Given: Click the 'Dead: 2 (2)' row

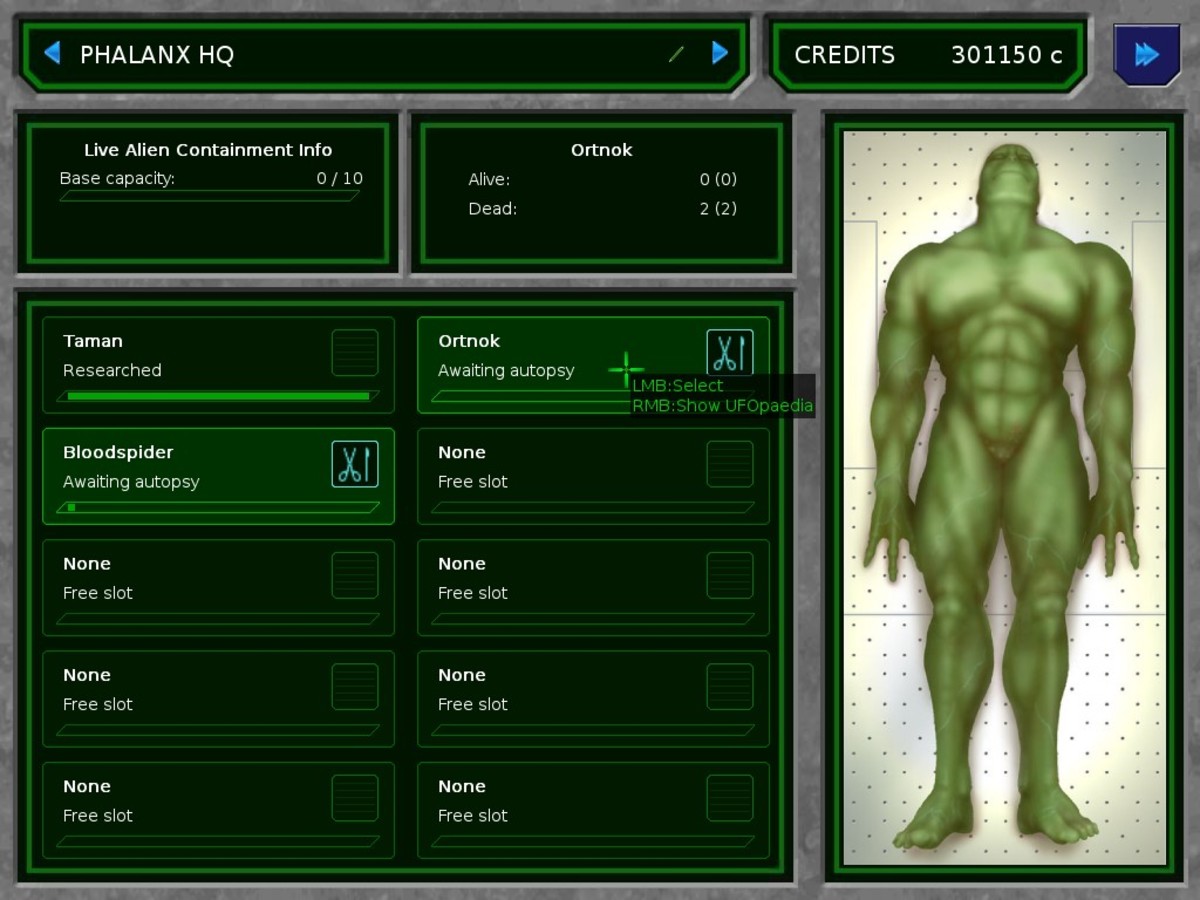Looking at the screenshot, I should 602,209.
